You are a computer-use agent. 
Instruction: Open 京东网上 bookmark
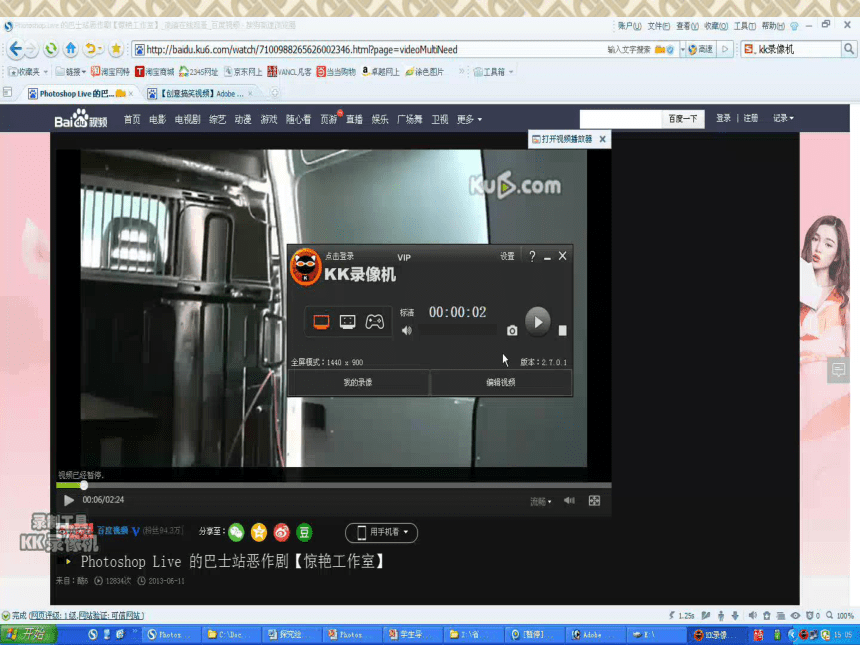click(243, 72)
